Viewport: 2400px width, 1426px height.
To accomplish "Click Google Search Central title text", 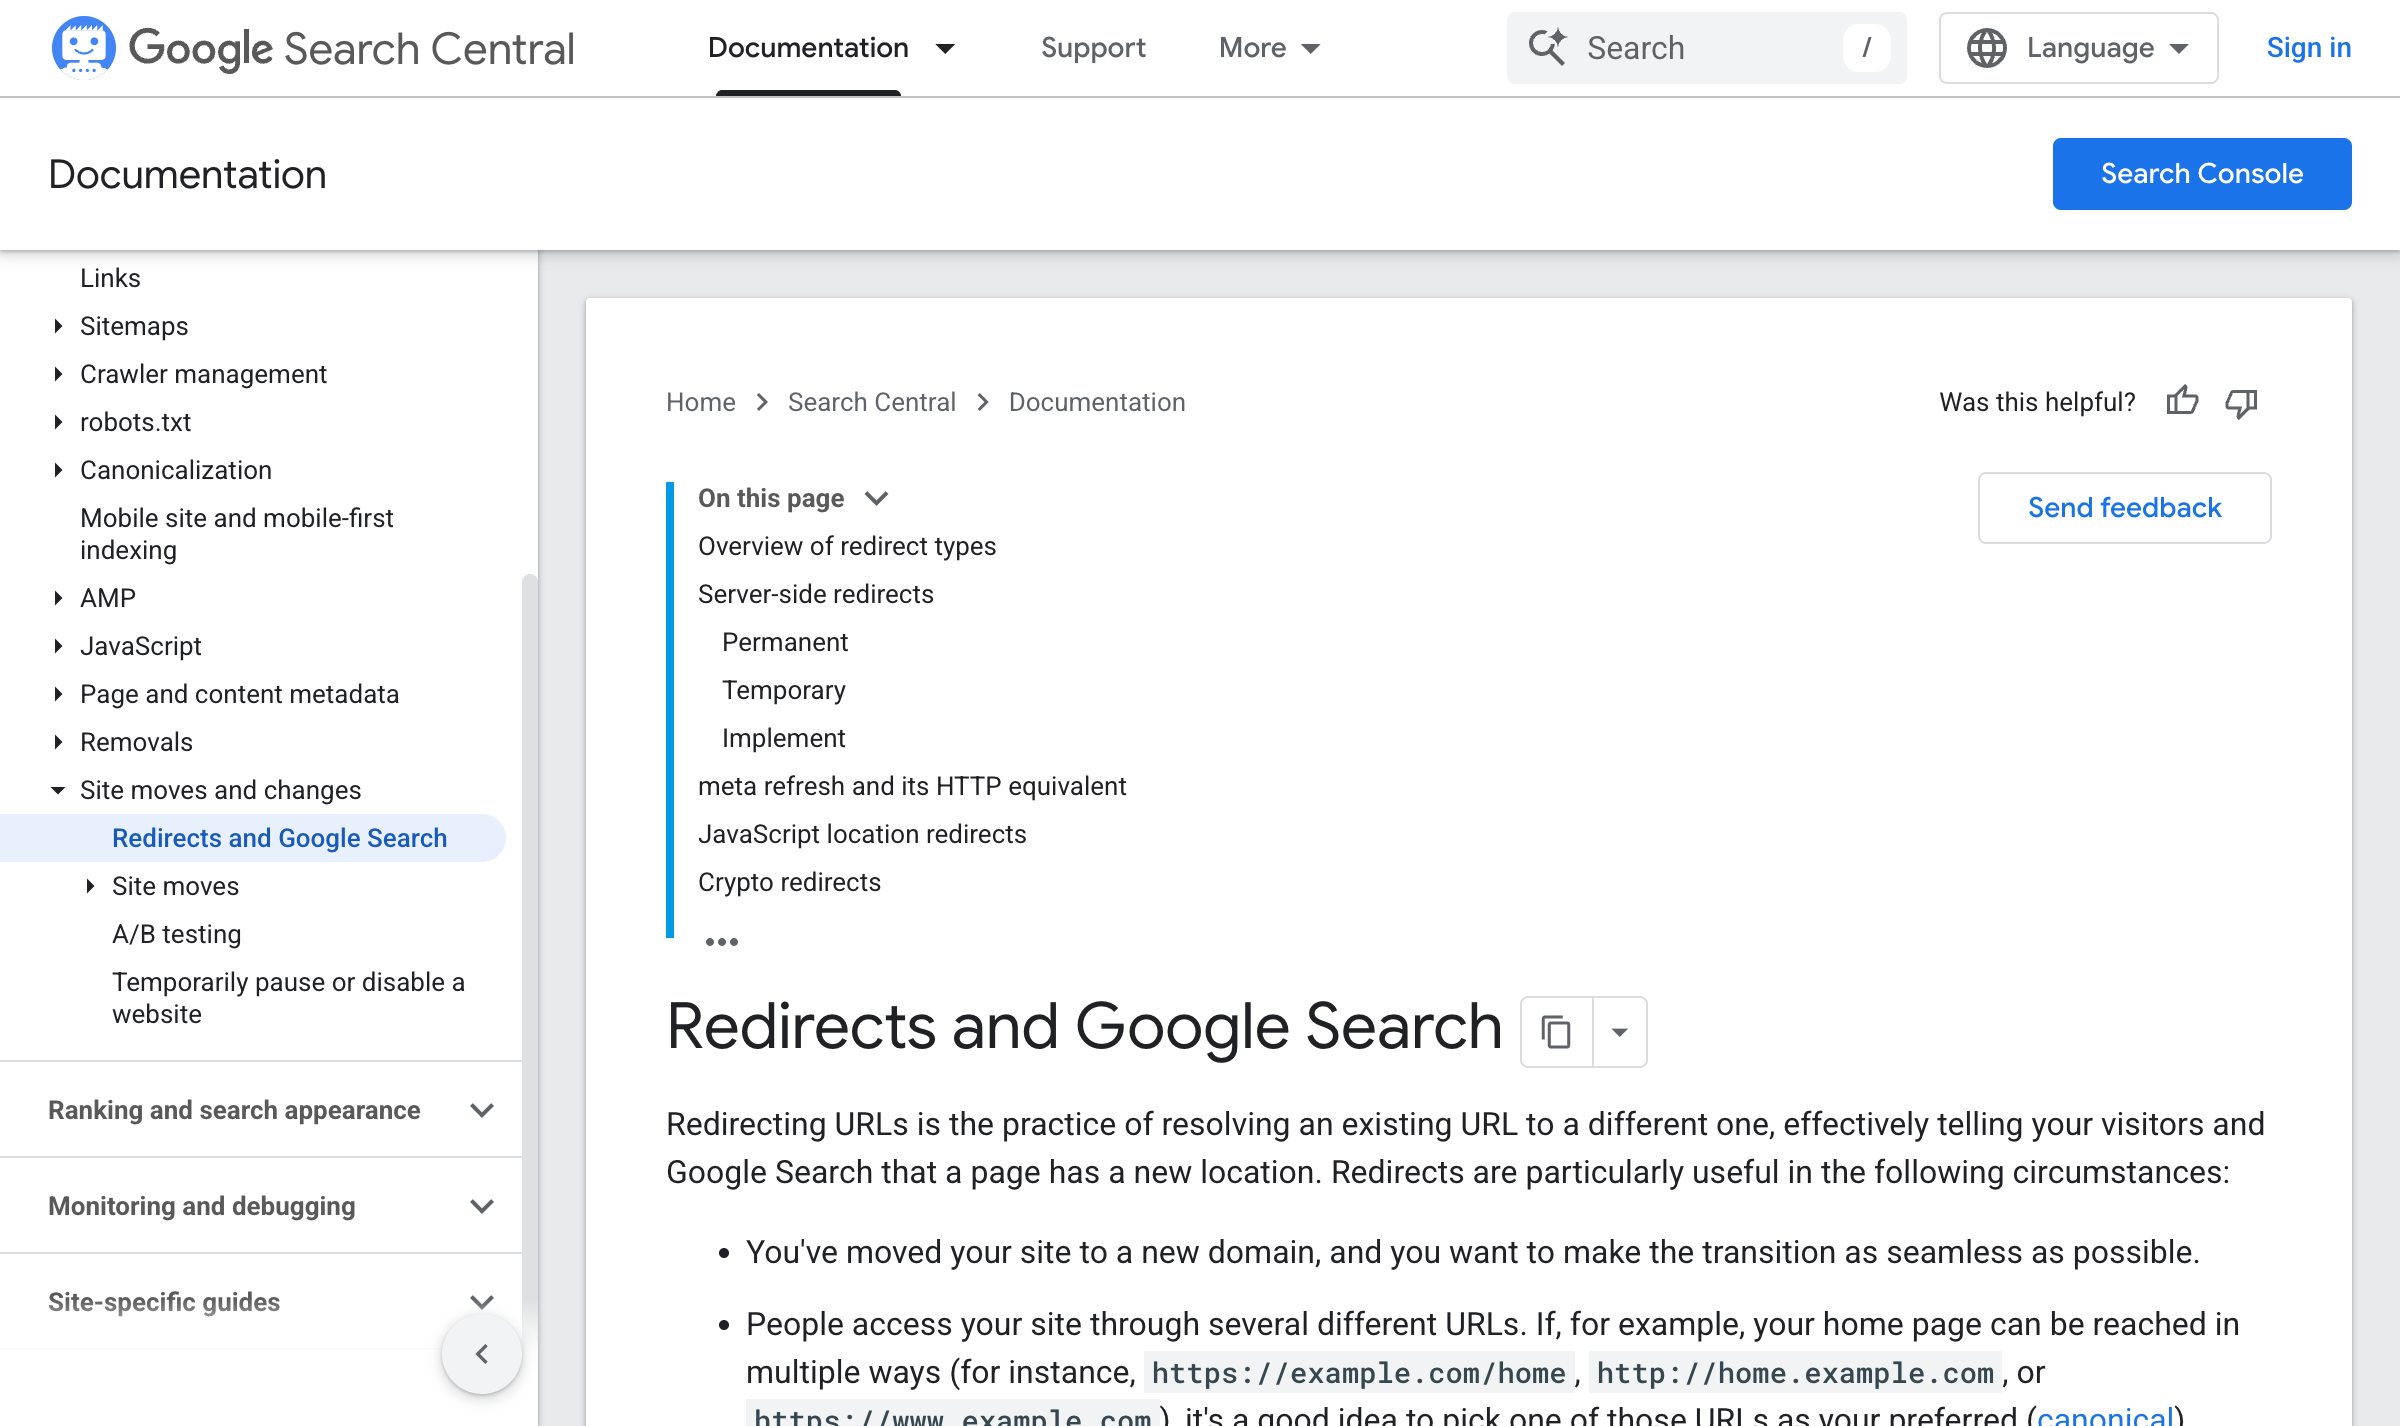I will 352,48.
